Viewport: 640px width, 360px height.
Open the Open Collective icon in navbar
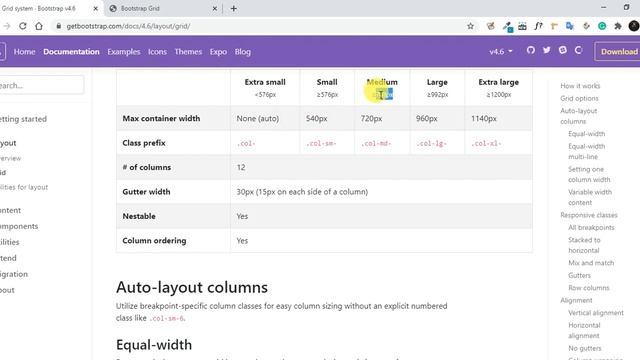(x=578, y=50)
